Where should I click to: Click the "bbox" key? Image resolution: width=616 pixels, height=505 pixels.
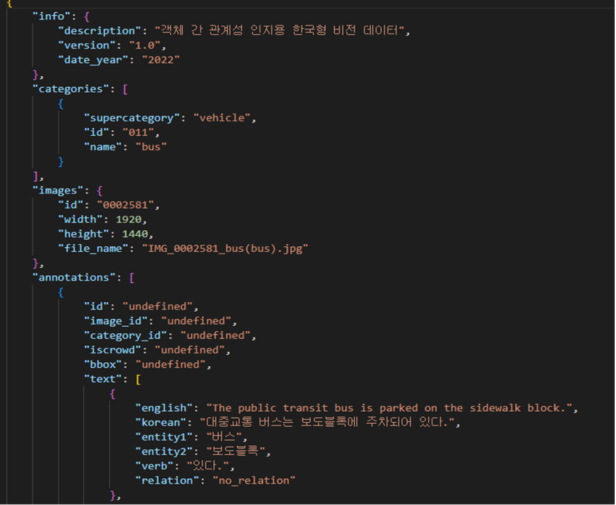[103, 365]
